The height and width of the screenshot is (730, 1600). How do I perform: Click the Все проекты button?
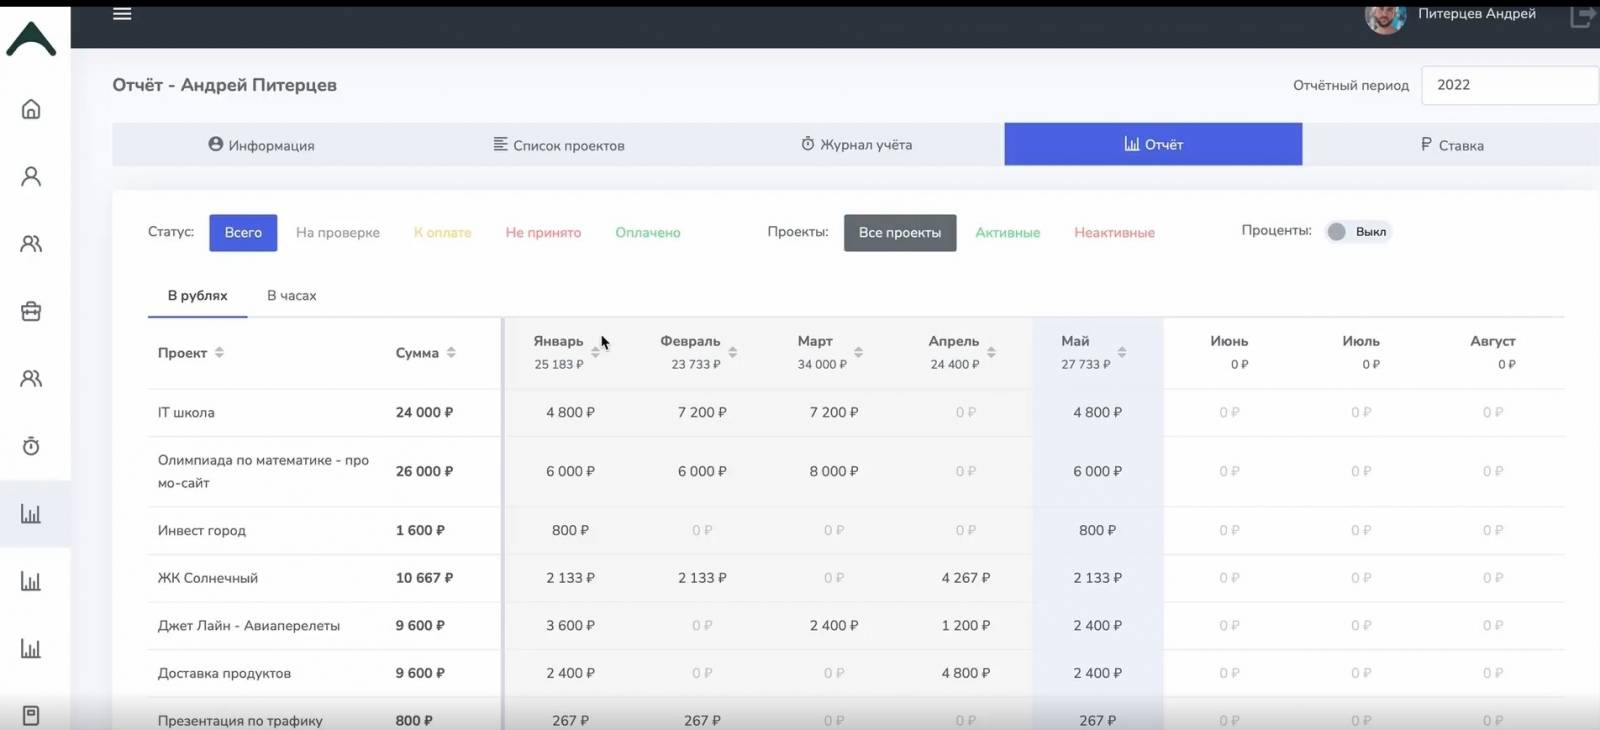point(899,233)
